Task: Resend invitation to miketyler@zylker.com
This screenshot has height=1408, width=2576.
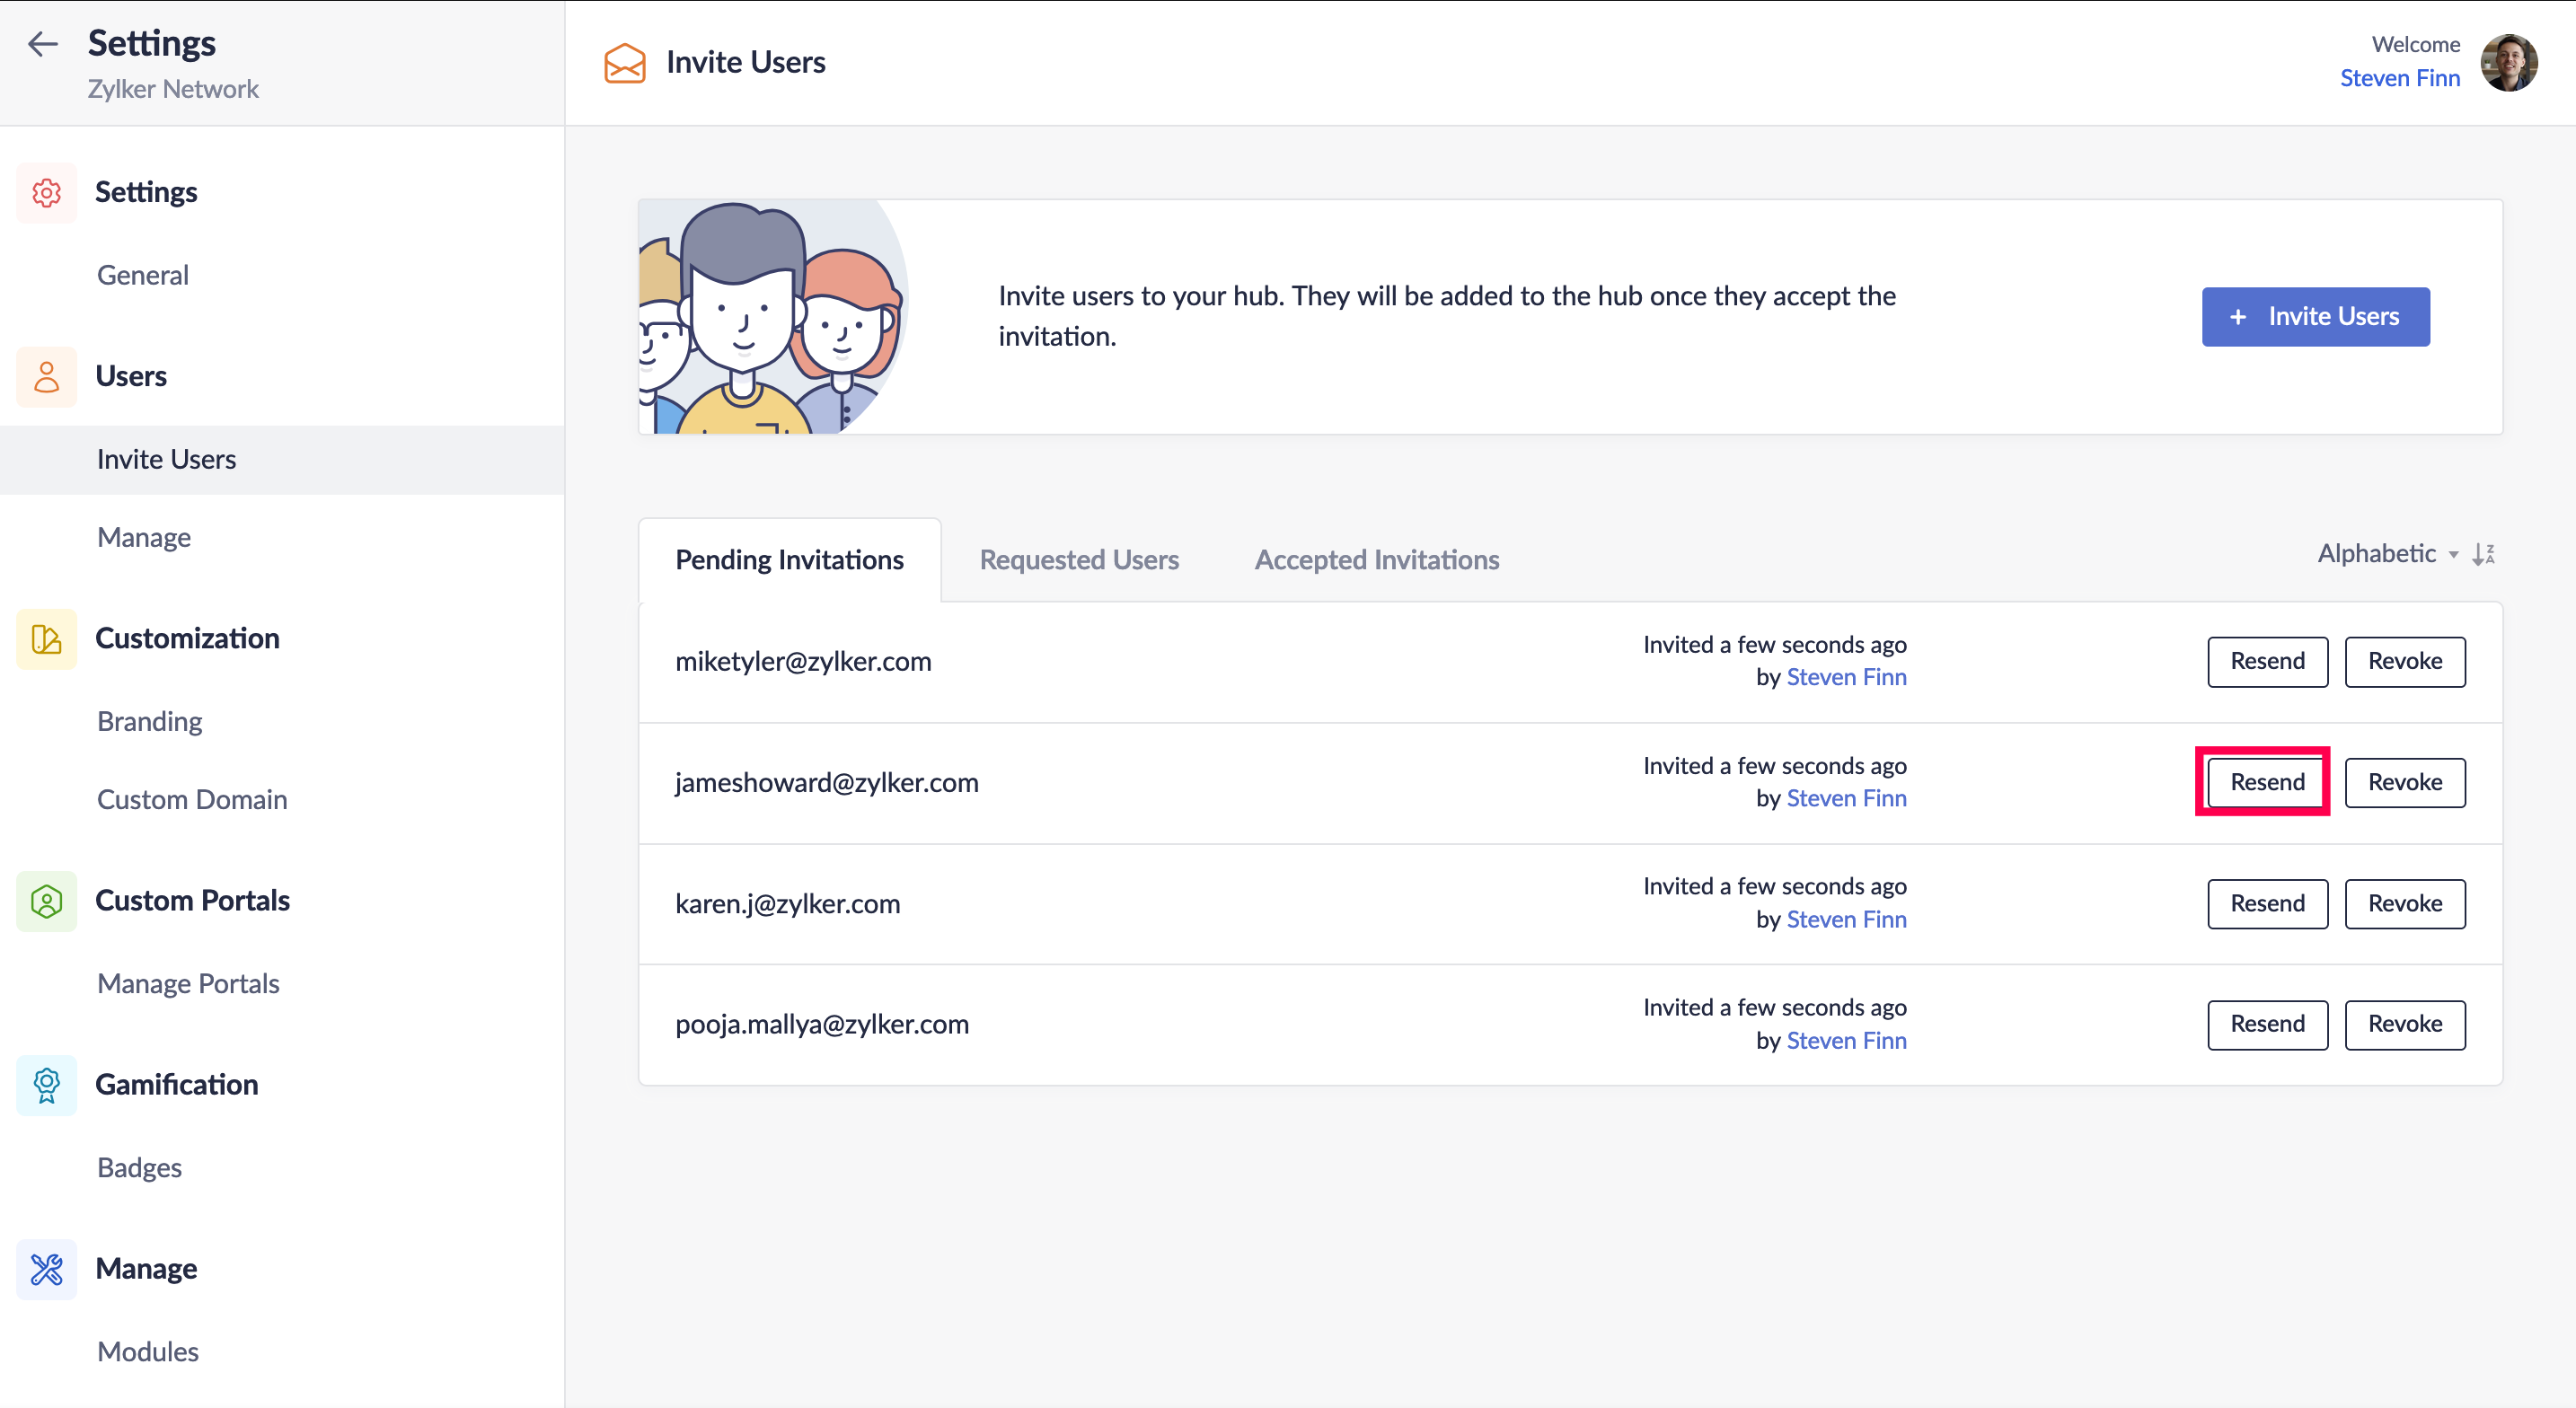Action: coord(2266,662)
